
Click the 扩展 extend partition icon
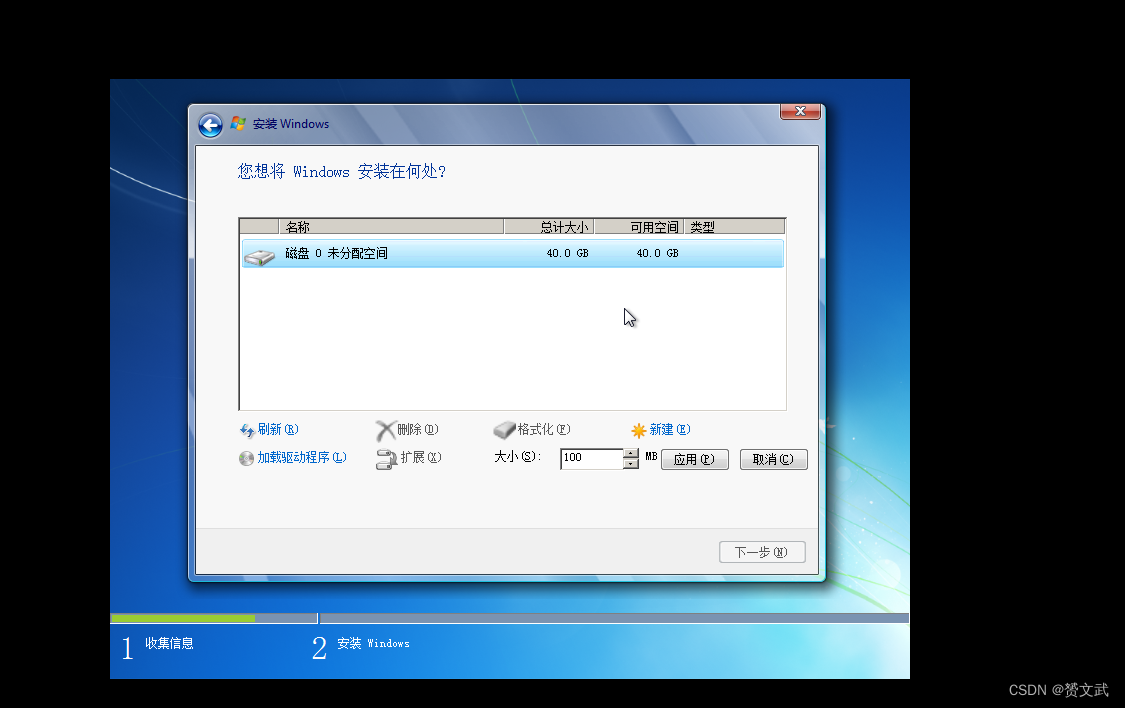click(387, 459)
